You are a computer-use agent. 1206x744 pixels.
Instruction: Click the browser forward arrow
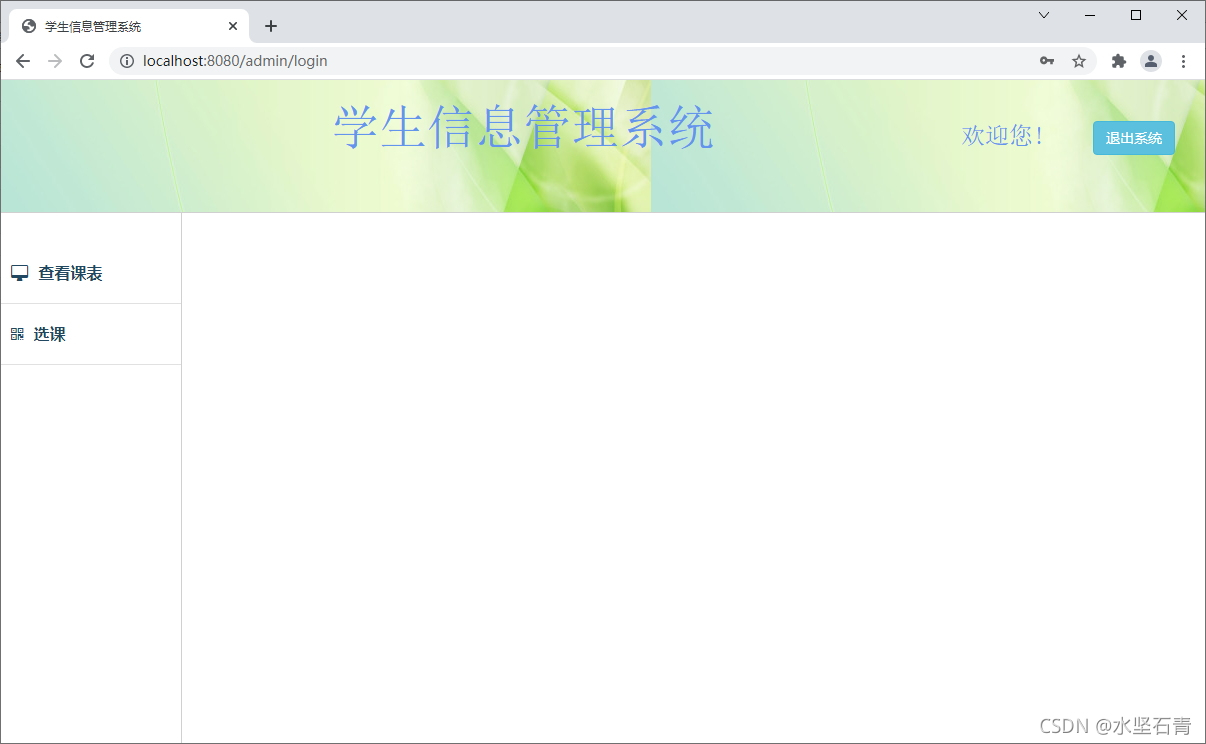click(x=55, y=61)
